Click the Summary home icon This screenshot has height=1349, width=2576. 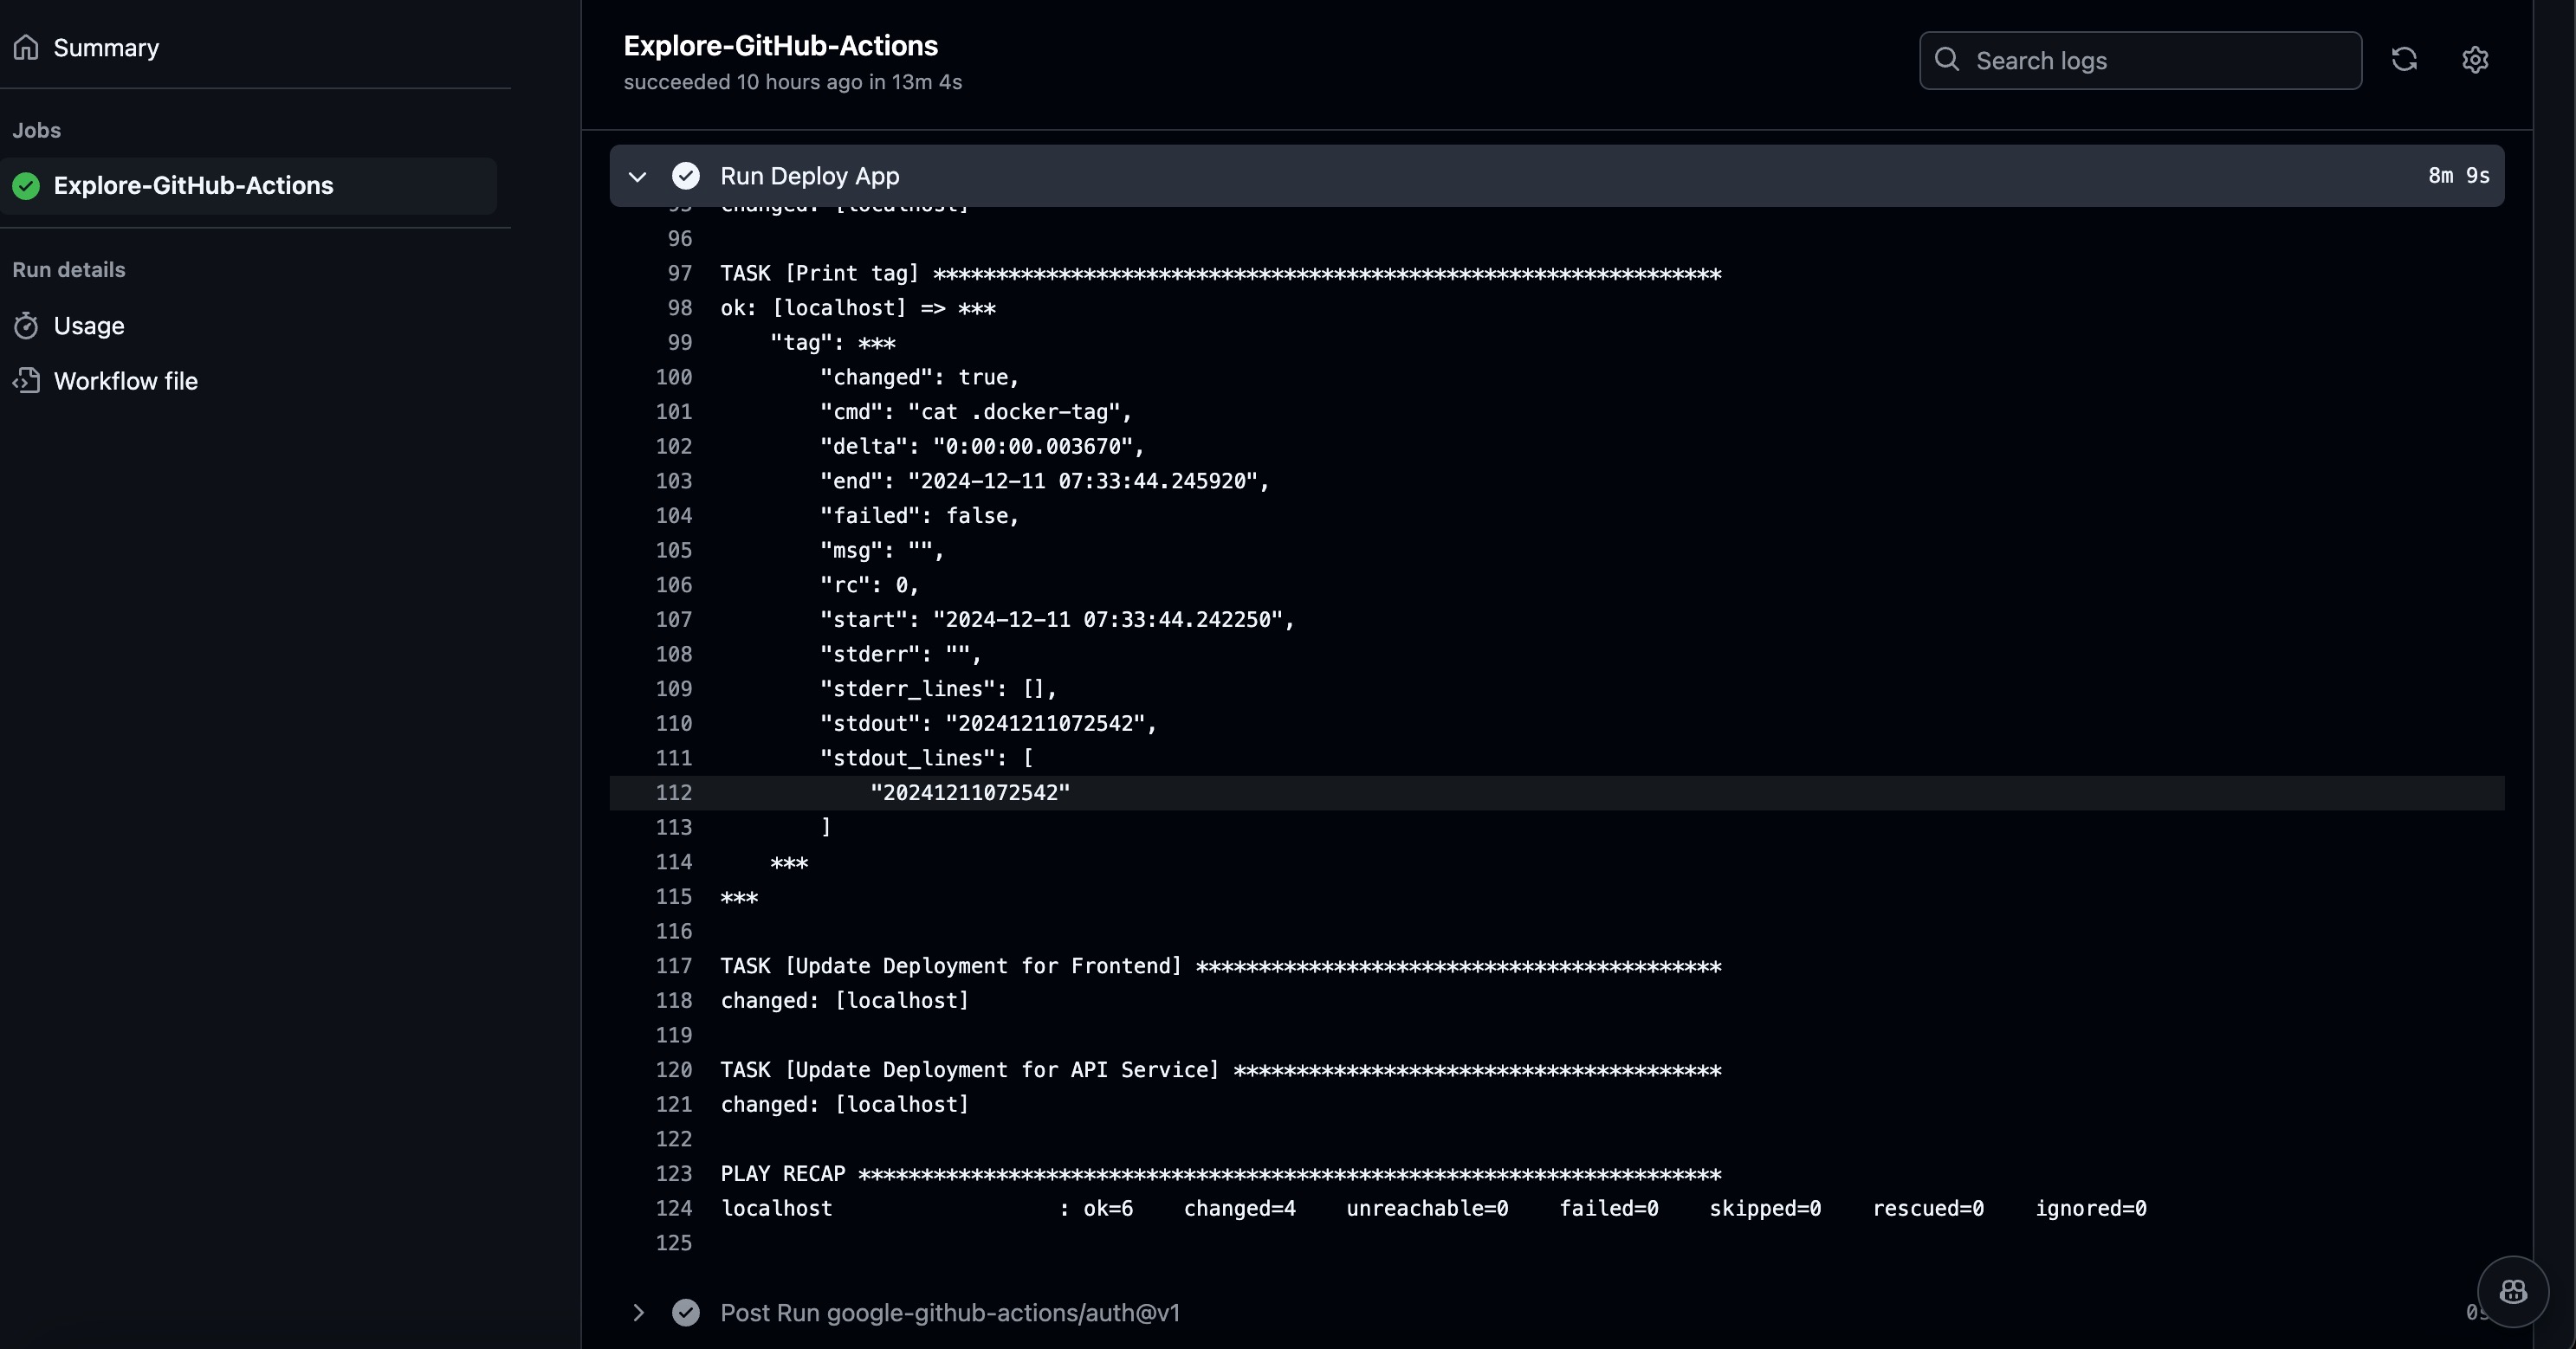27,48
